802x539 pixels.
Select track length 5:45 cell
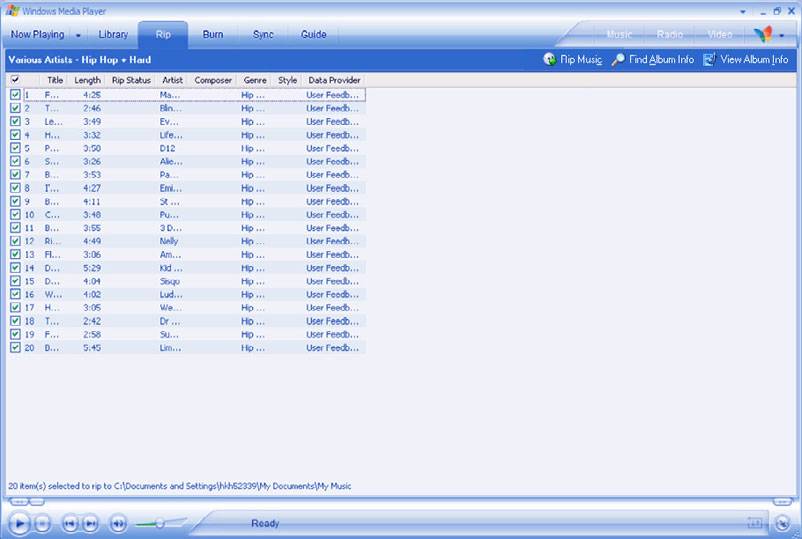point(92,347)
